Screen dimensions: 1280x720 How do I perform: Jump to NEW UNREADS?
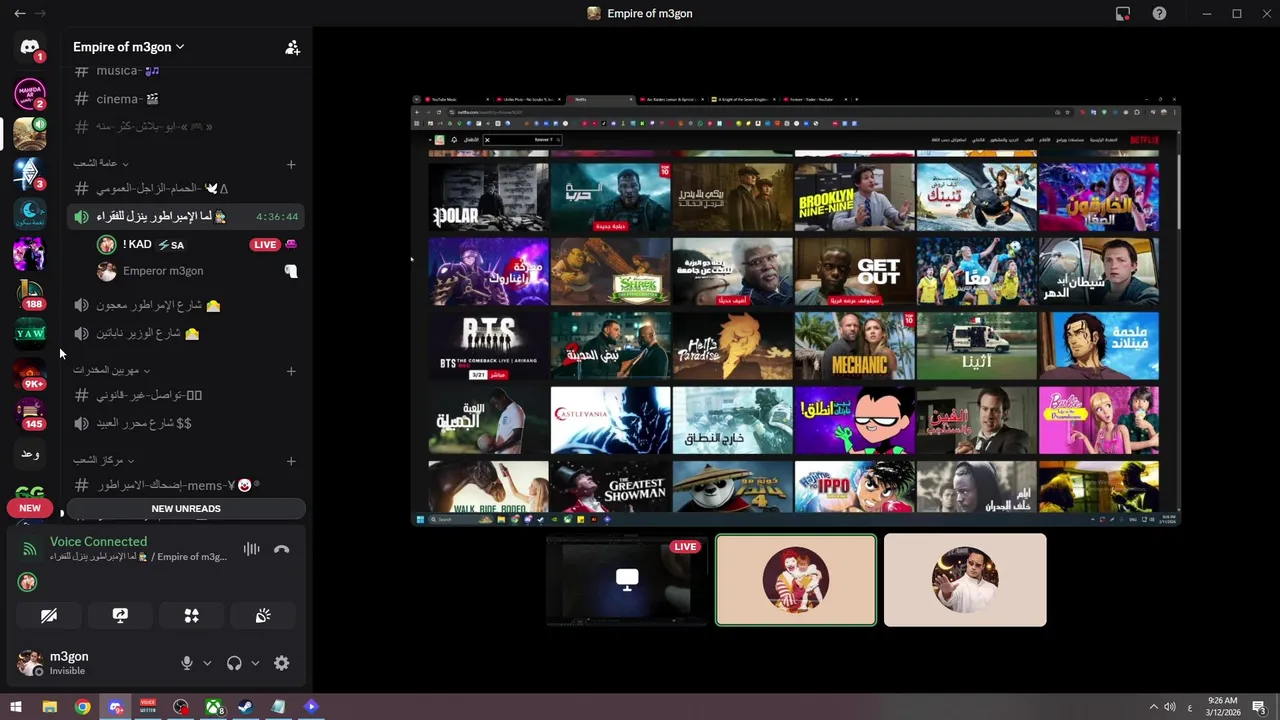[186, 508]
